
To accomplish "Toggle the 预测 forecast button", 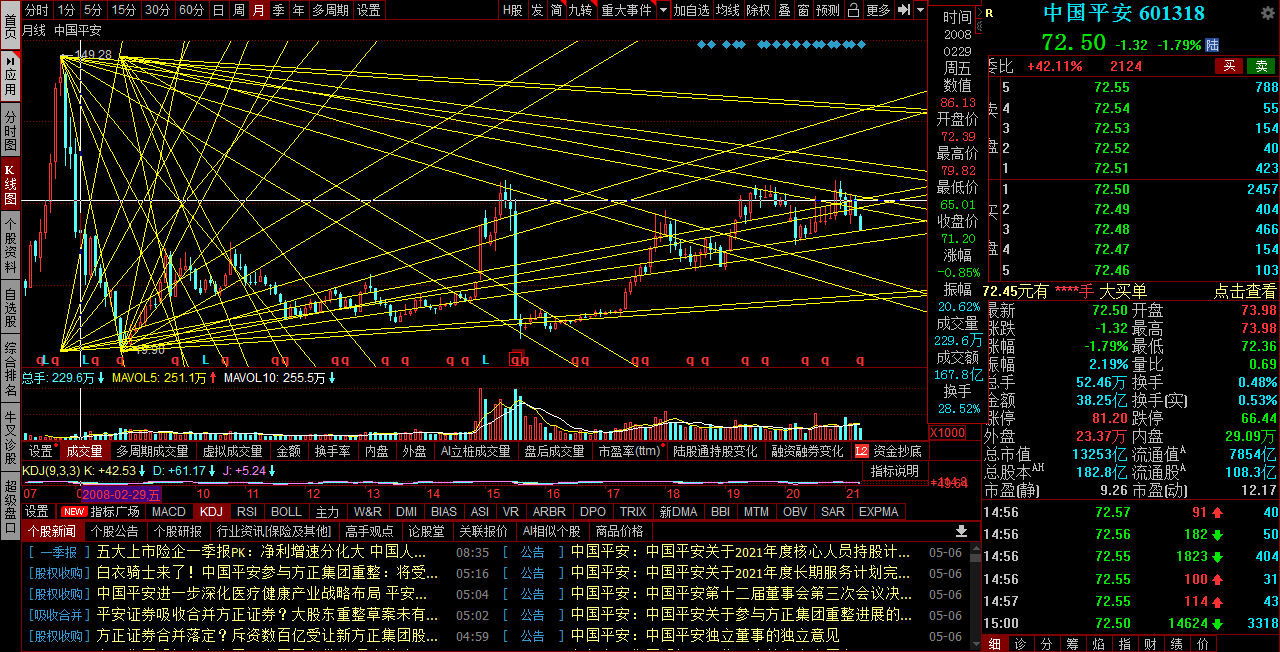I will (x=828, y=10).
